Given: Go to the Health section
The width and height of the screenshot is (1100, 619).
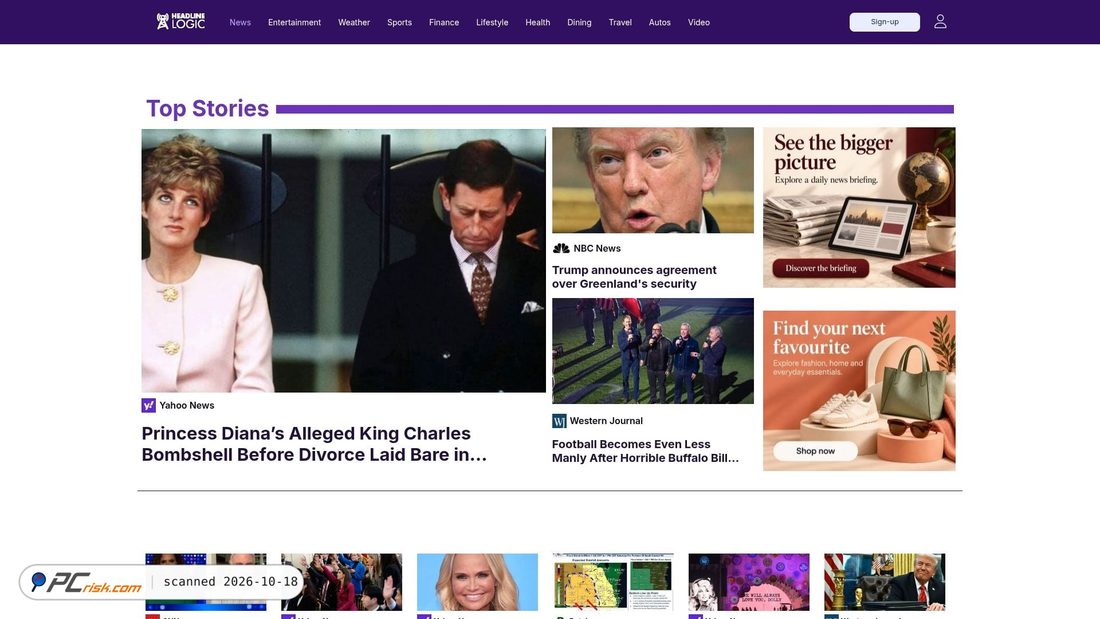Looking at the screenshot, I should tap(537, 22).
